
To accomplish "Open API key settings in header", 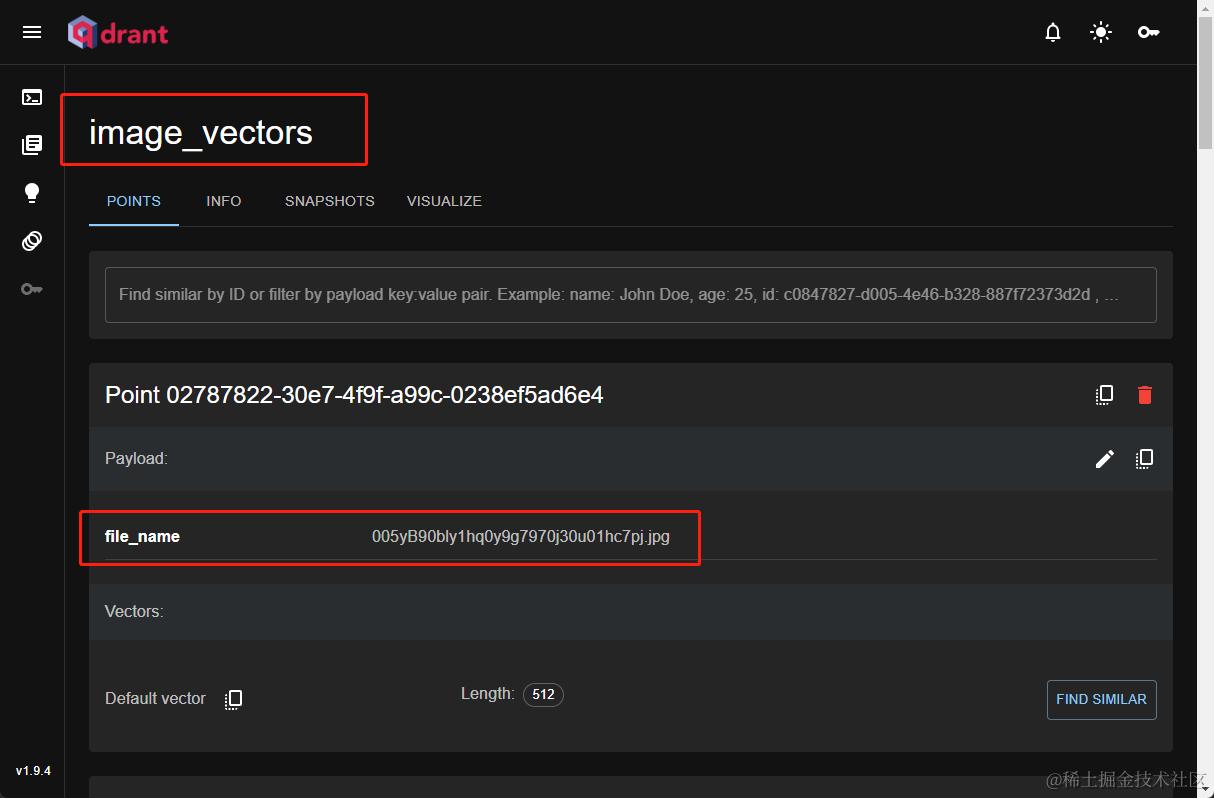I will (1148, 33).
